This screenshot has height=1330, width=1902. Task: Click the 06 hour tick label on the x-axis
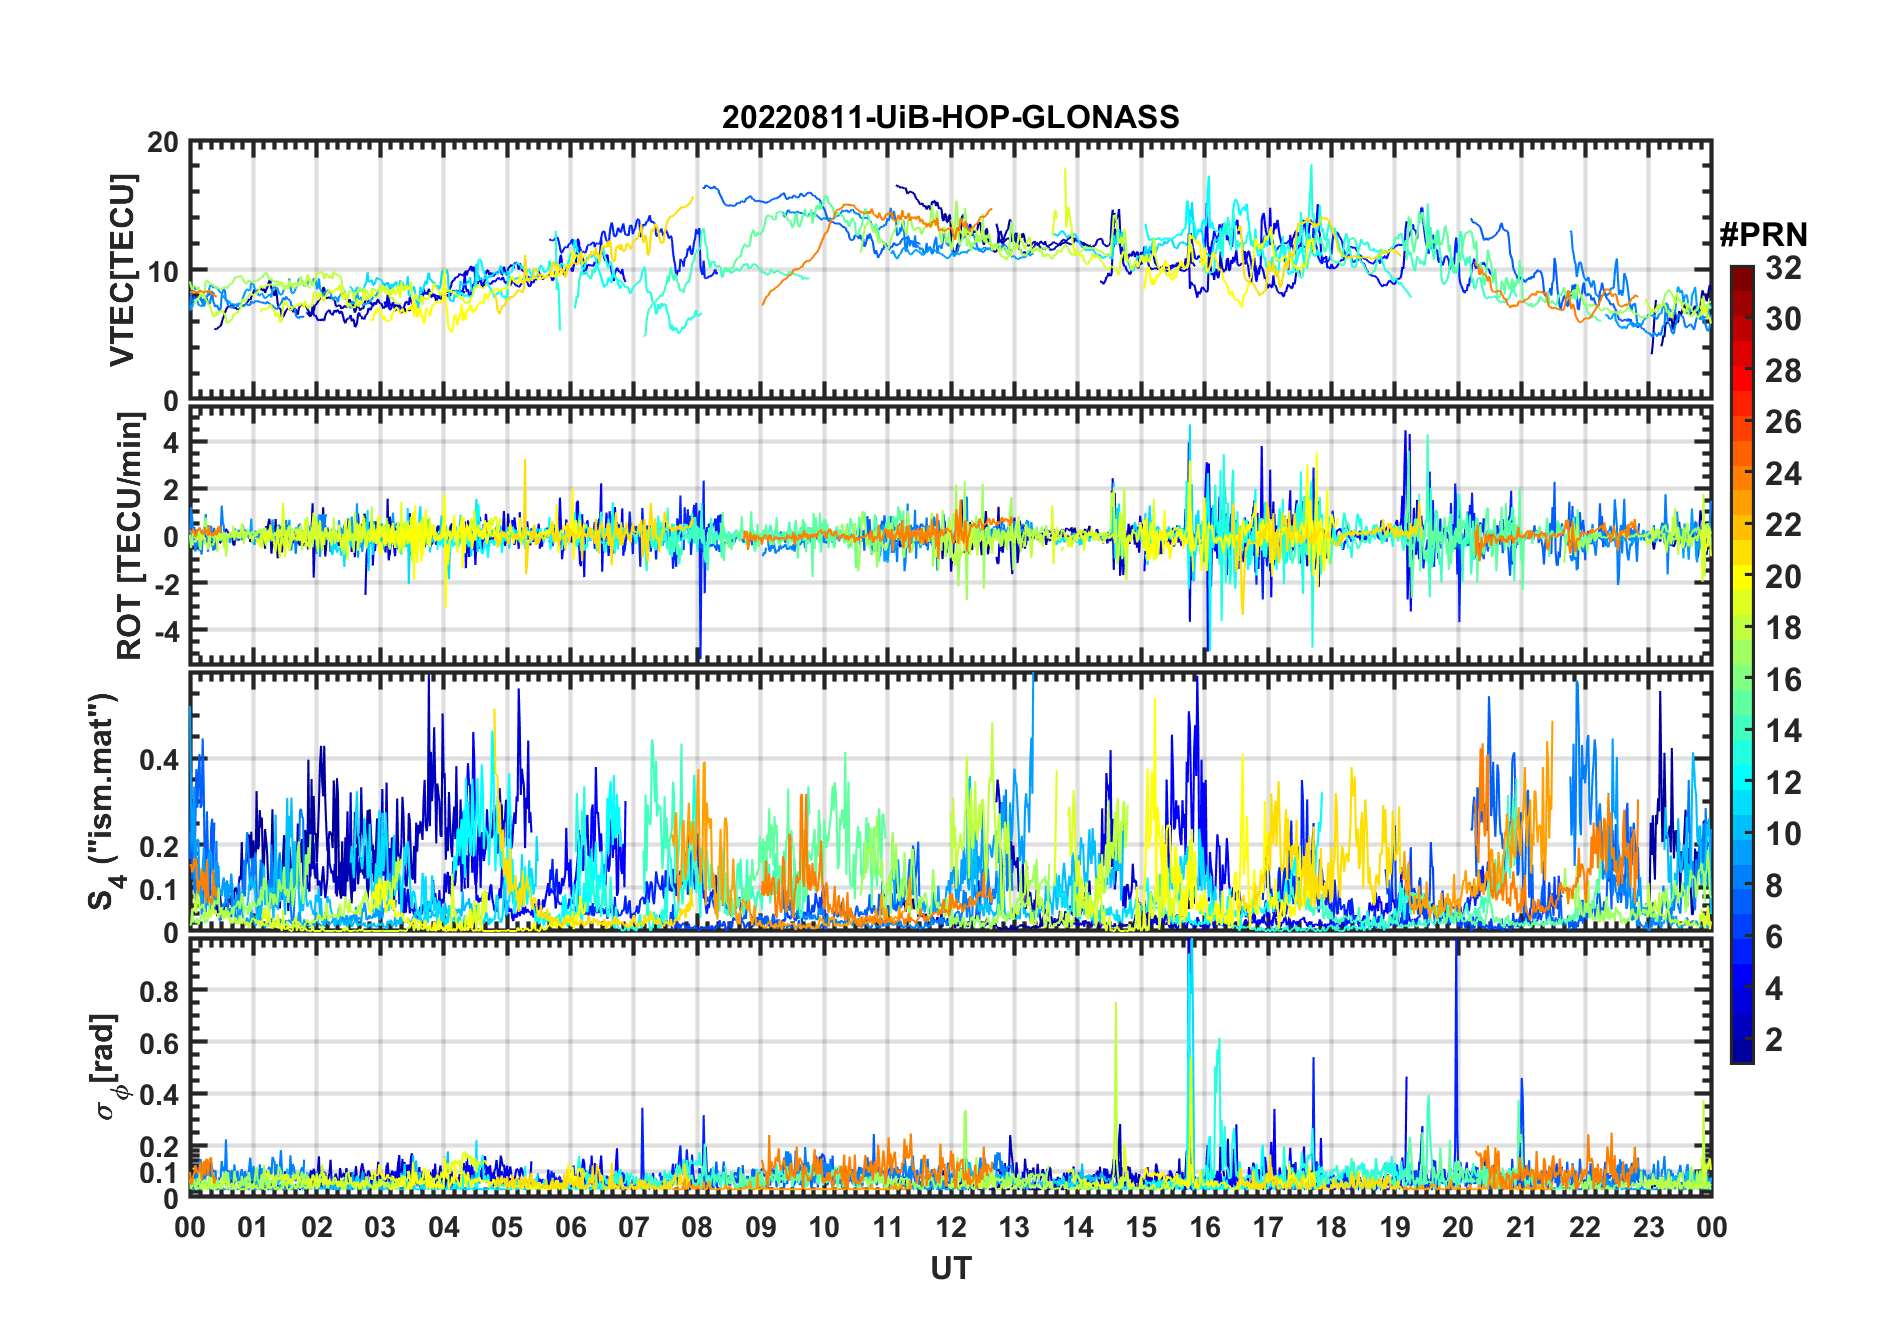click(x=570, y=1227)
